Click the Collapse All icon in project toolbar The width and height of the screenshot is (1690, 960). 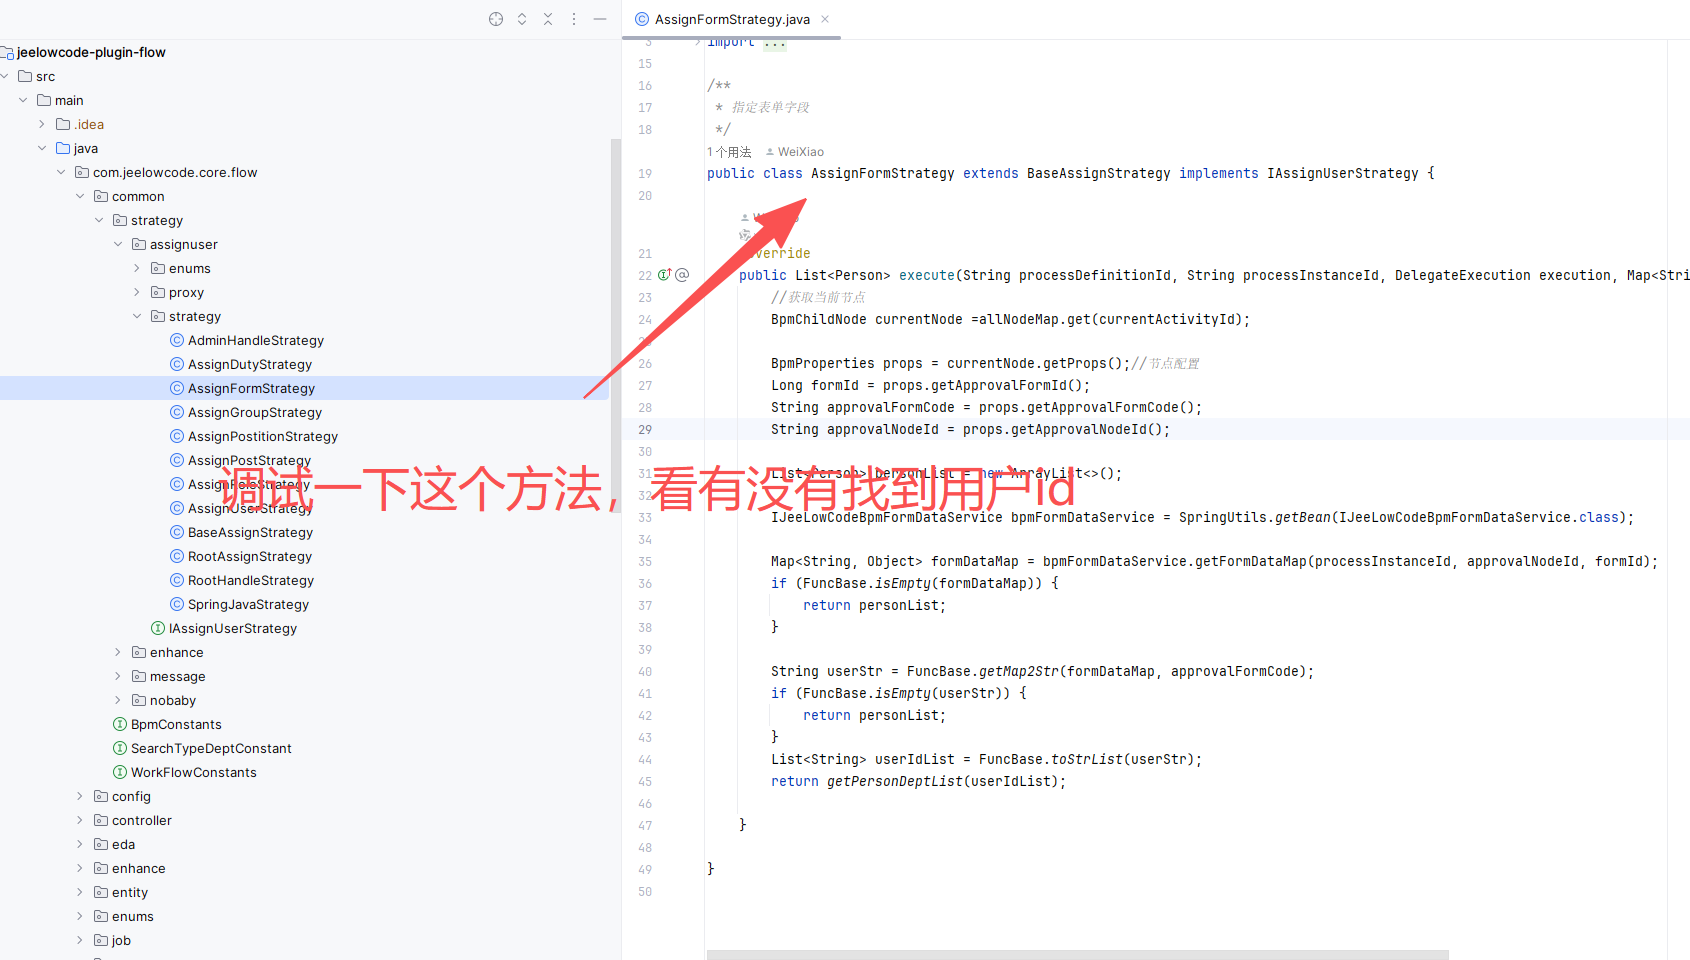(548, 19)
